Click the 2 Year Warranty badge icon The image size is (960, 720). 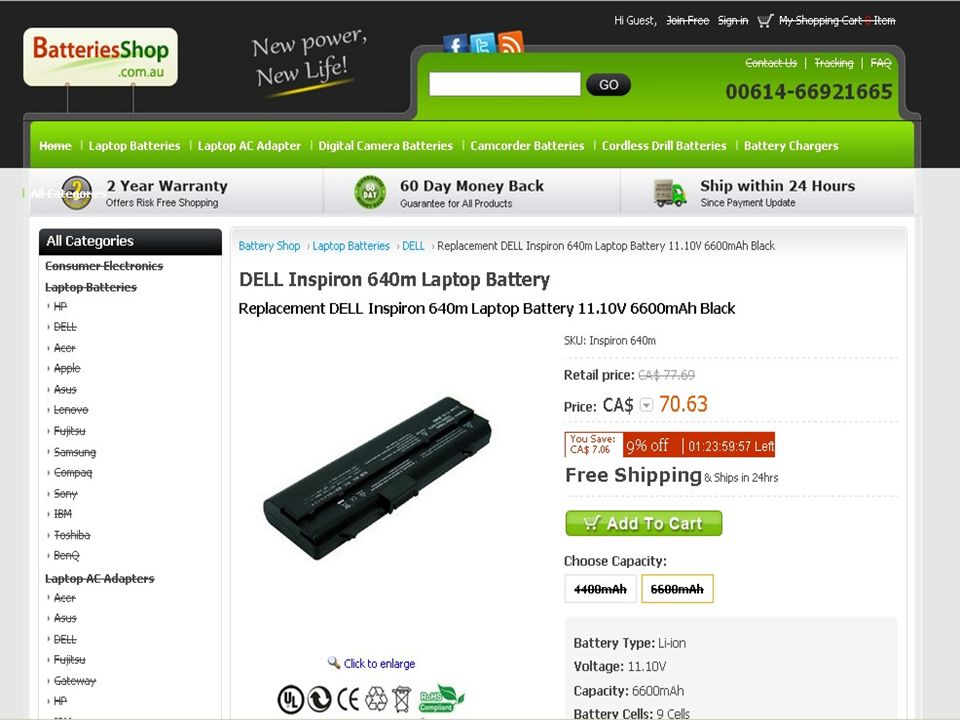click(x=77, y=193)
